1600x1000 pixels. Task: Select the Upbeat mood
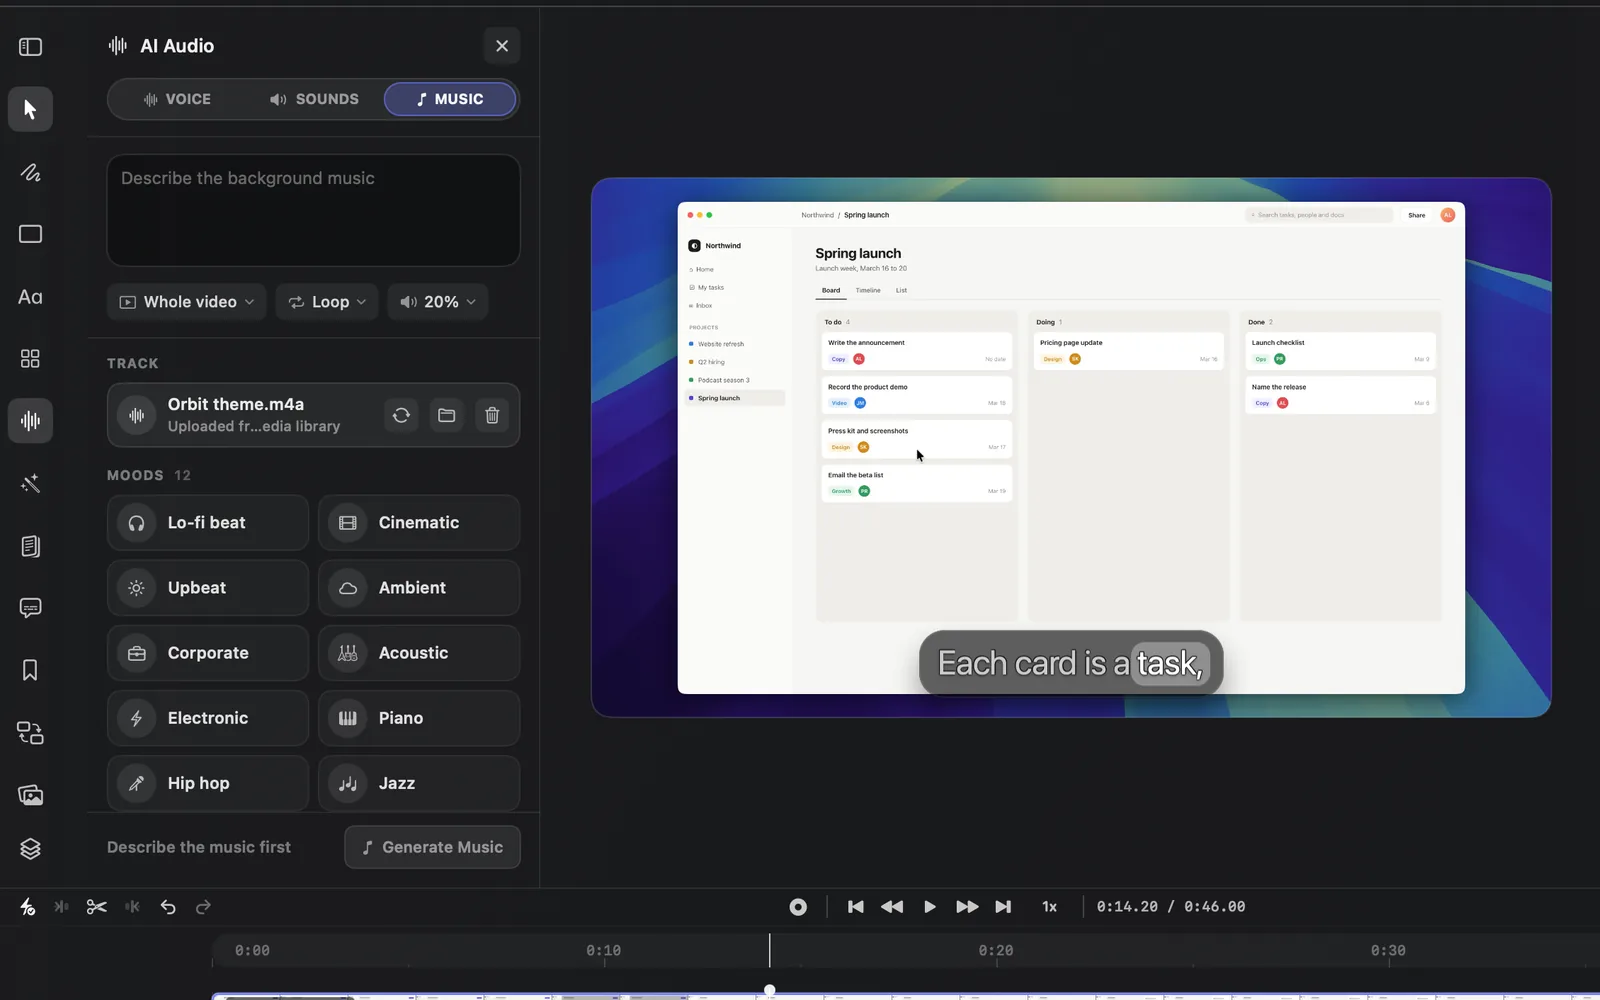[x=208, y=588]
